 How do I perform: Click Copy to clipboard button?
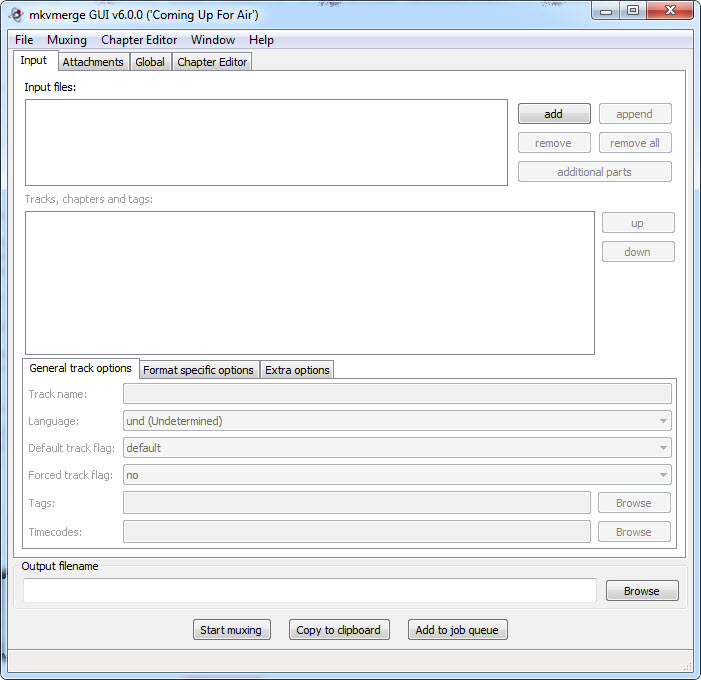point(339,629)
